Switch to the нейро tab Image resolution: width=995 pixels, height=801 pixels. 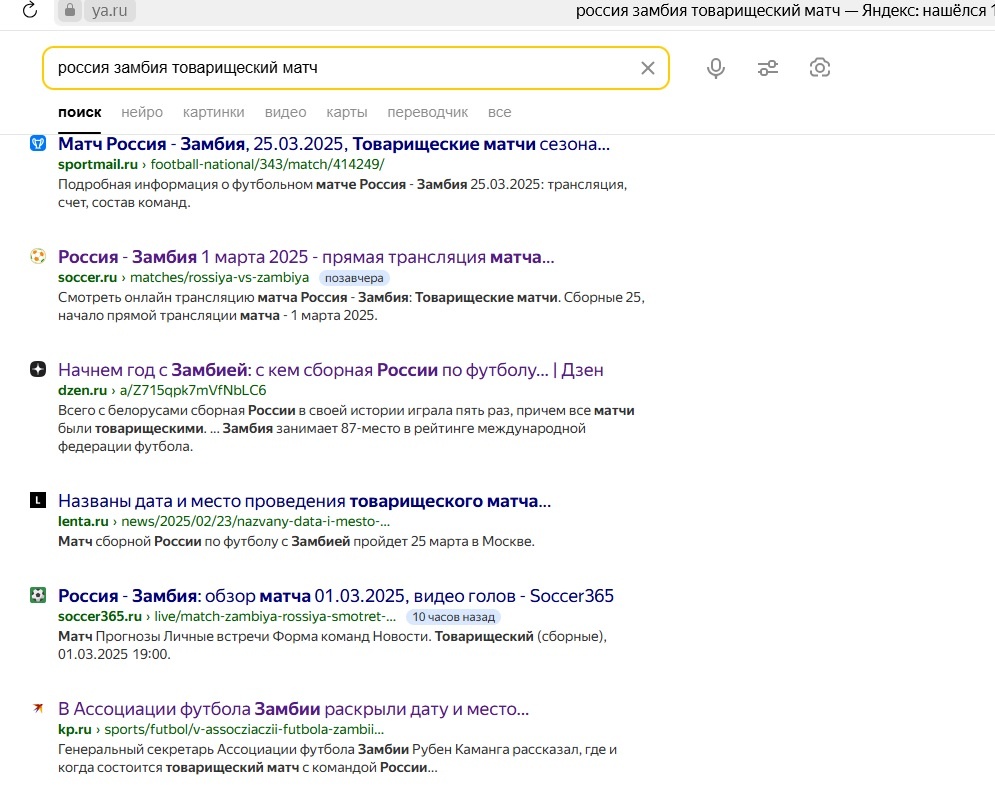click(x=142, y=112)
